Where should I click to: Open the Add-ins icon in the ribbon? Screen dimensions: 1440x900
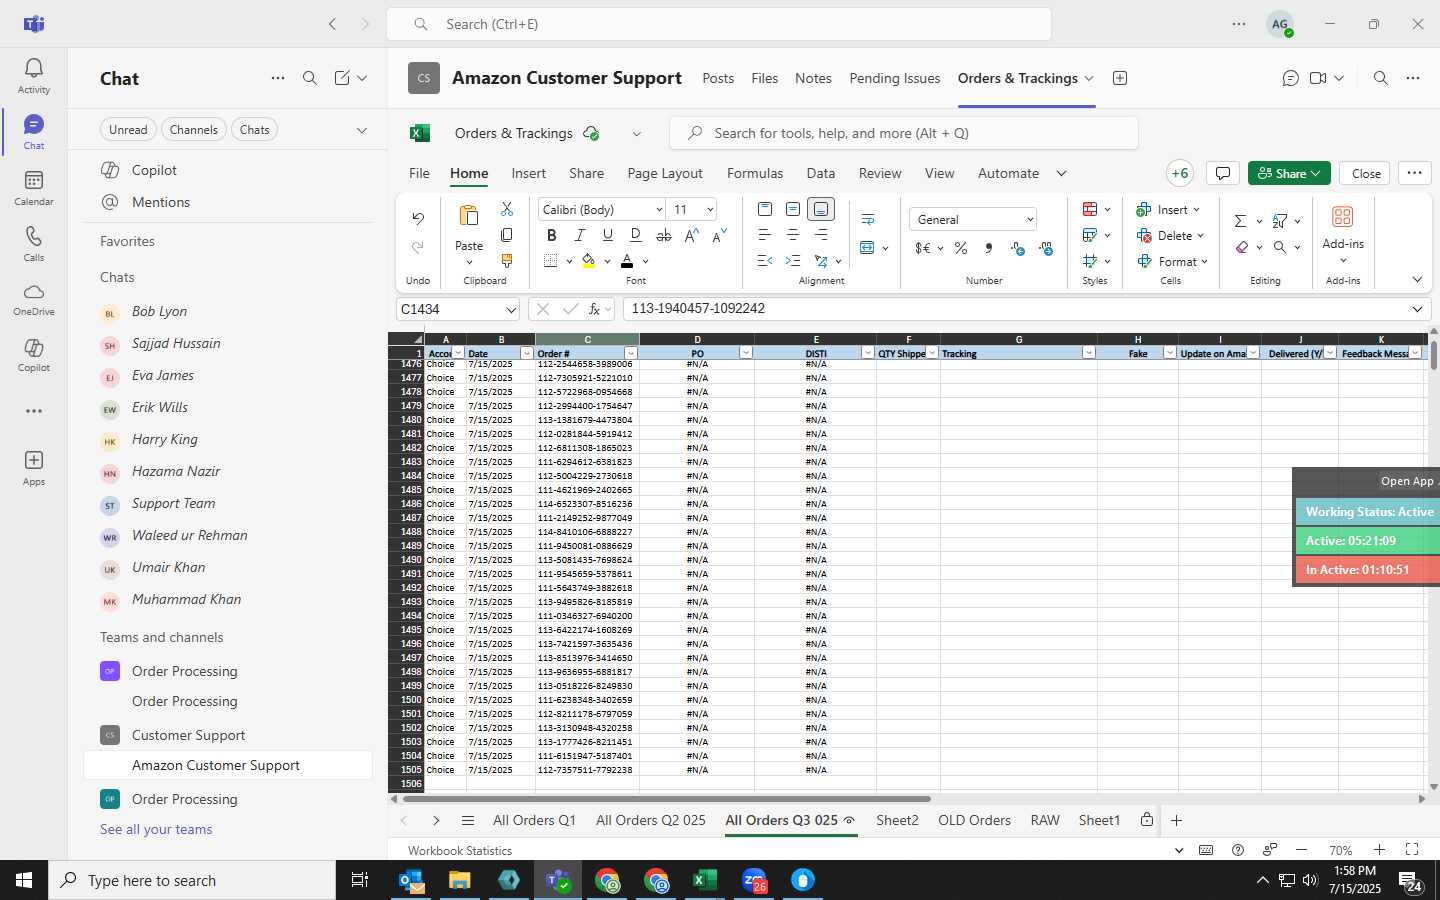pyautogui.click(x=1342, y=217)
